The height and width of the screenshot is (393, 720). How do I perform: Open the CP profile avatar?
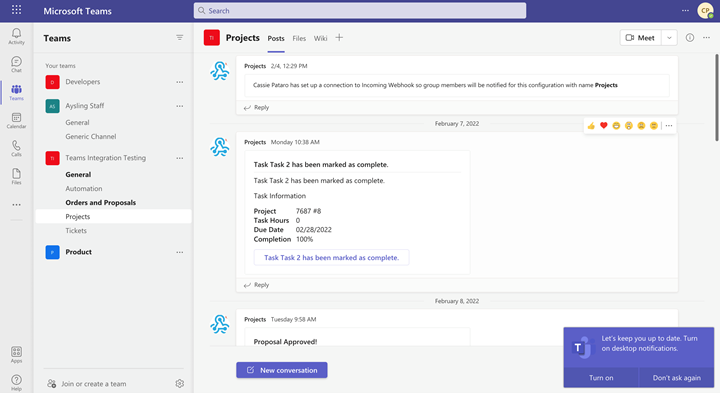pos(705,10)
